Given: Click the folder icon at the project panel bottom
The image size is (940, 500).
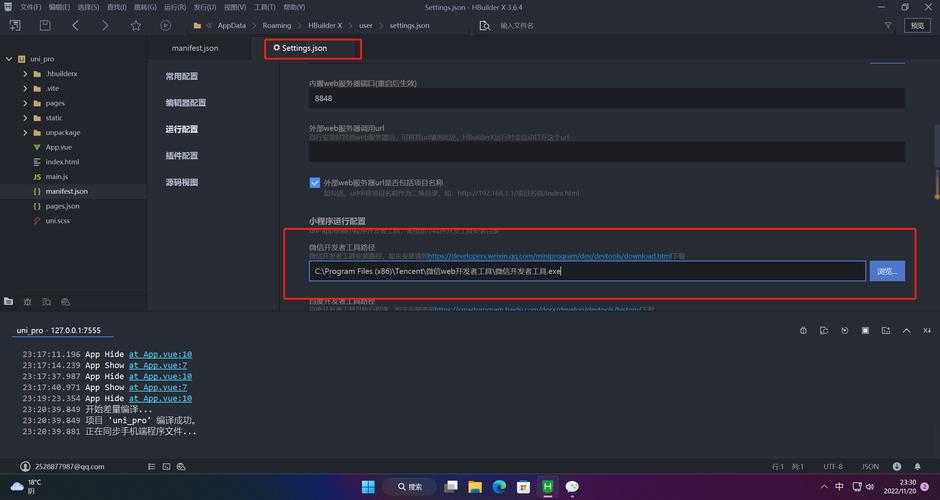Looking at the screenshot, I should [x=8, y=302].
